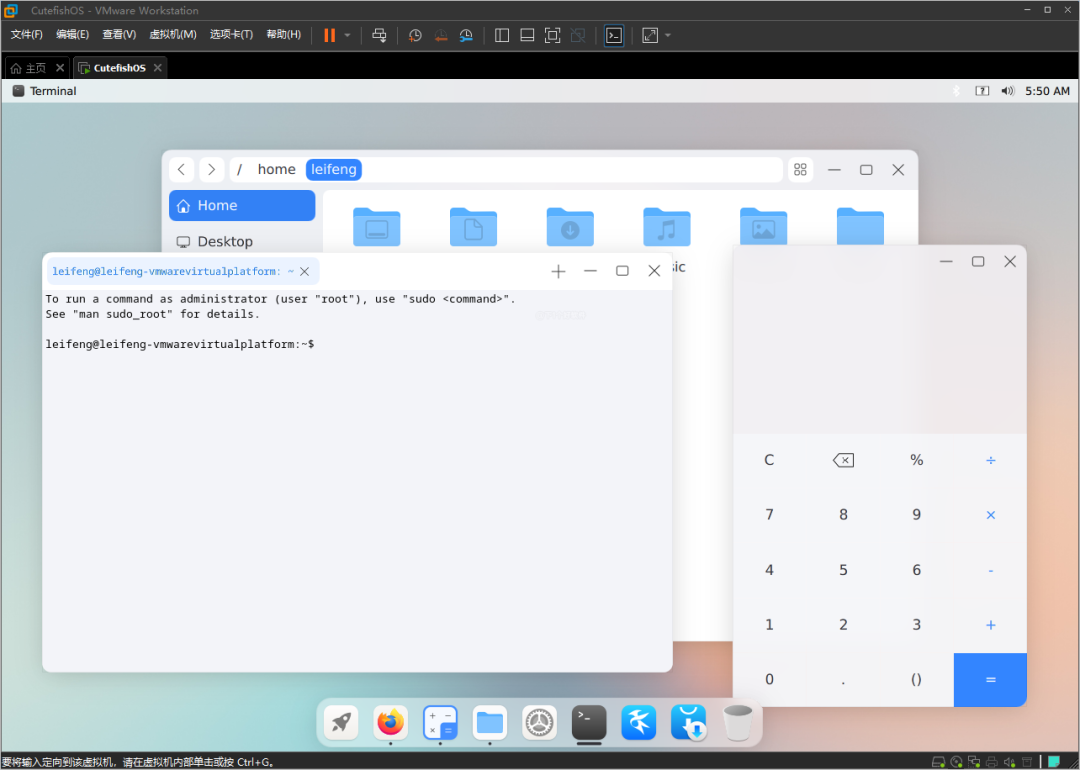Switch to the 主页 tab
This screenshot has width=1080, height=770.
(29, 67)
